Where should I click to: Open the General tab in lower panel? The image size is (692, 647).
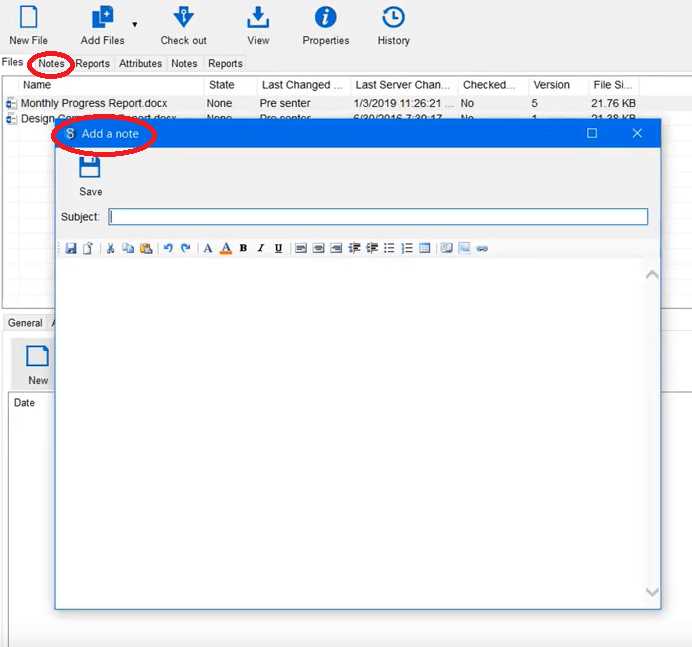tap(25, 323)
